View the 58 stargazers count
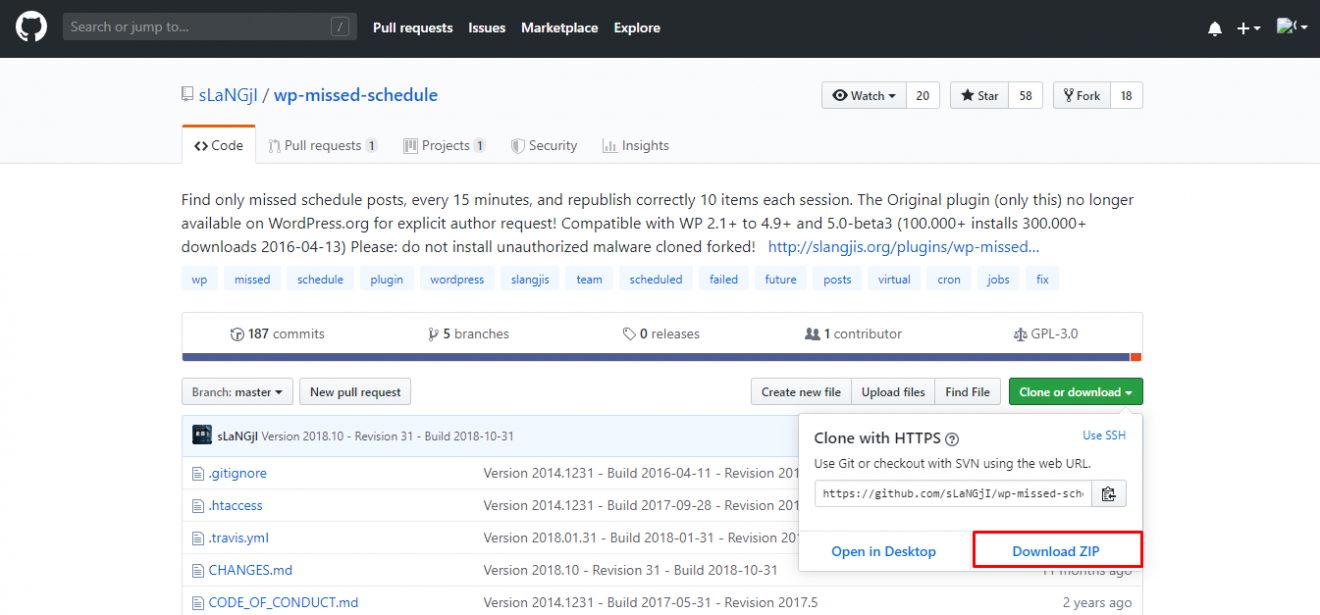 tap(1025, 95)
